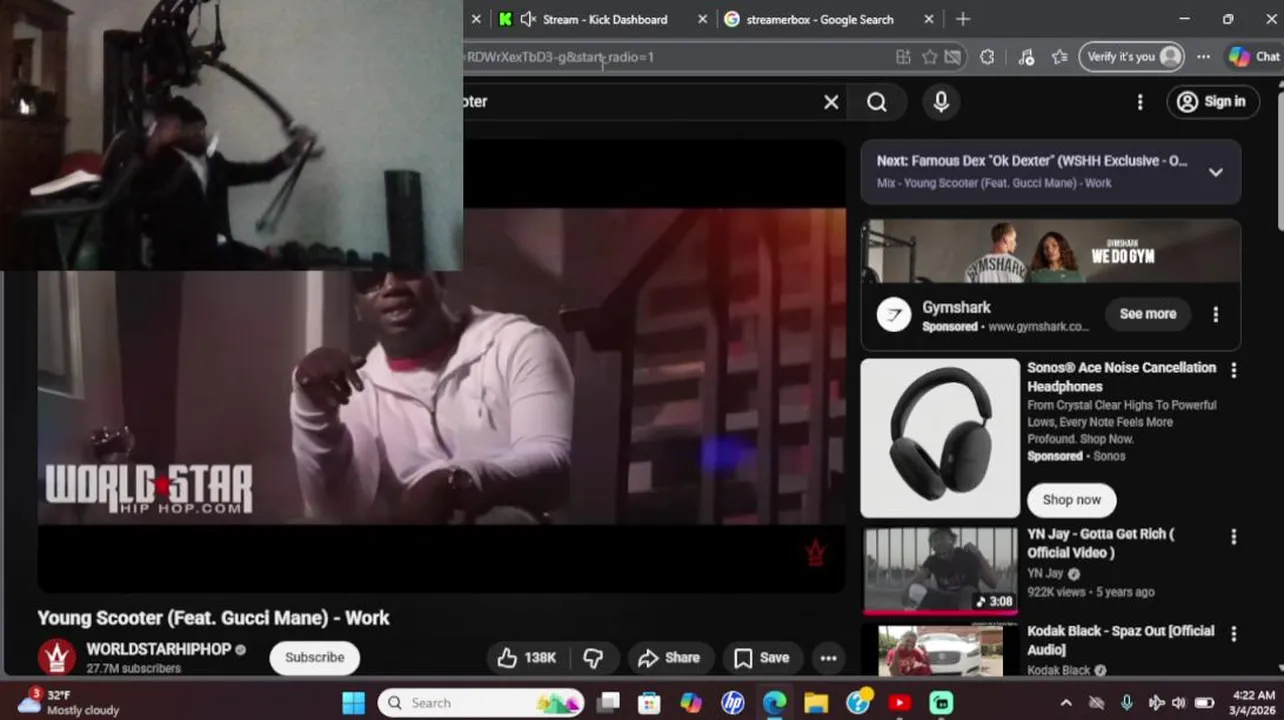Screen dimensions: 1284x720
Task: Open the WORLDSTARHIPHOP channel name link
Action: [x=158, y=649]
